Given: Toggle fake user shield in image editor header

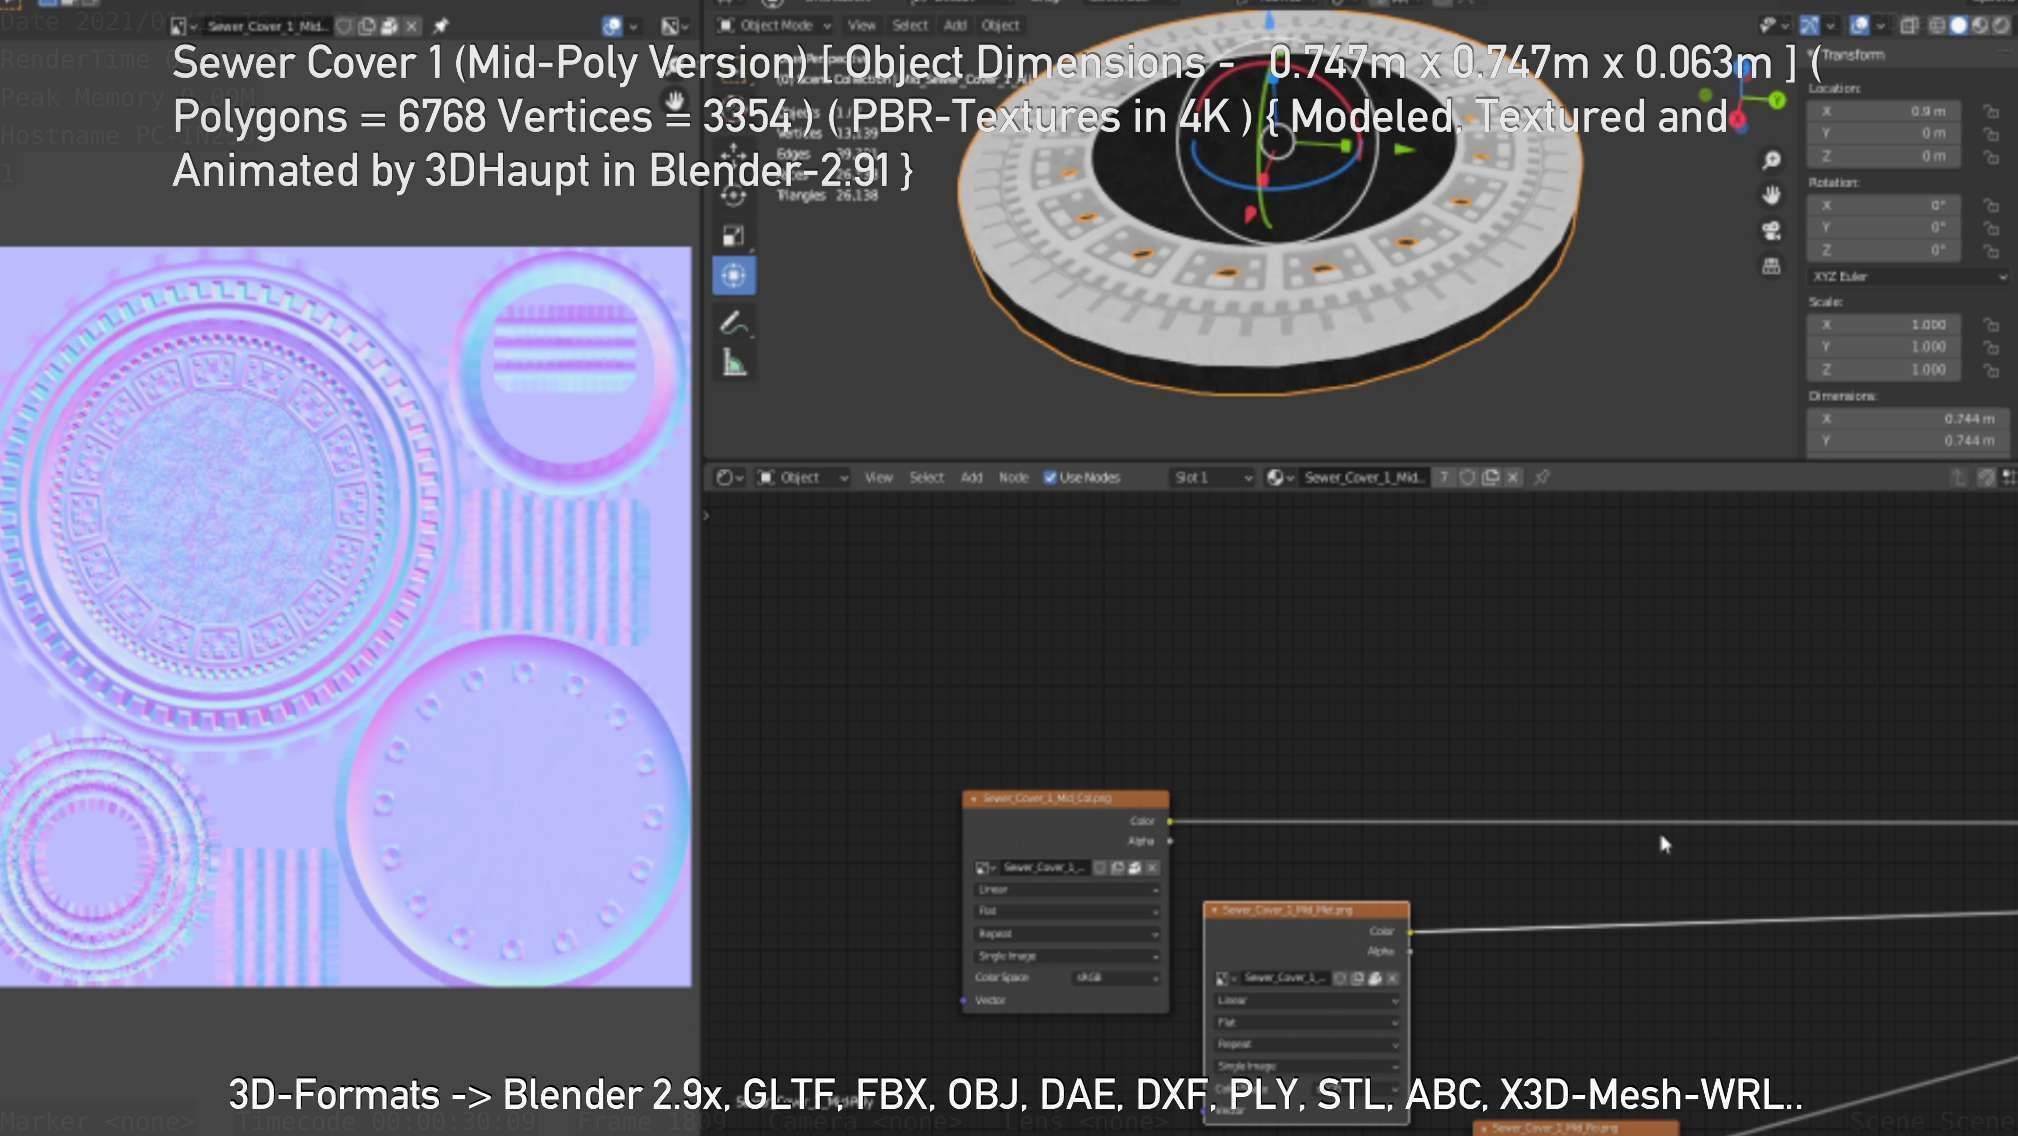Looking at the screenshot, I should pos(345,26).
